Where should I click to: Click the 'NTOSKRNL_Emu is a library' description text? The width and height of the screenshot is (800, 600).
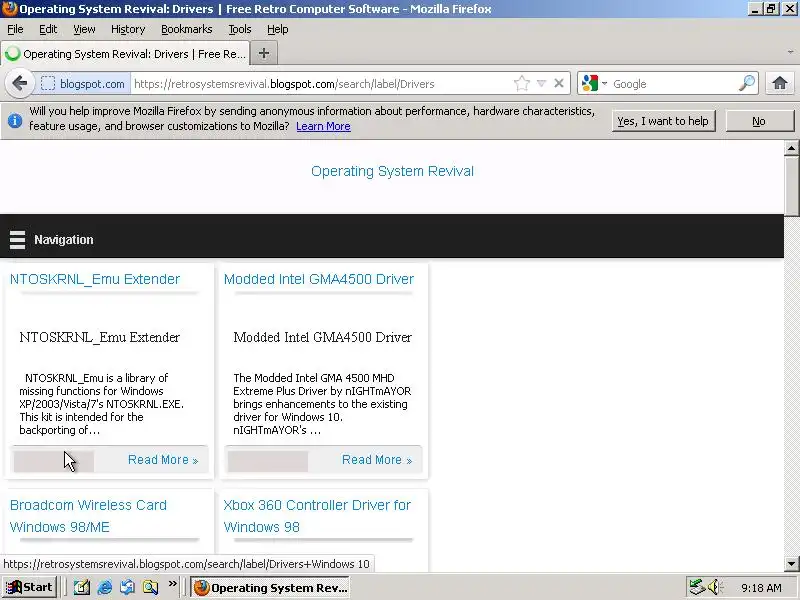pyautogui.click(x=101, y=404)
